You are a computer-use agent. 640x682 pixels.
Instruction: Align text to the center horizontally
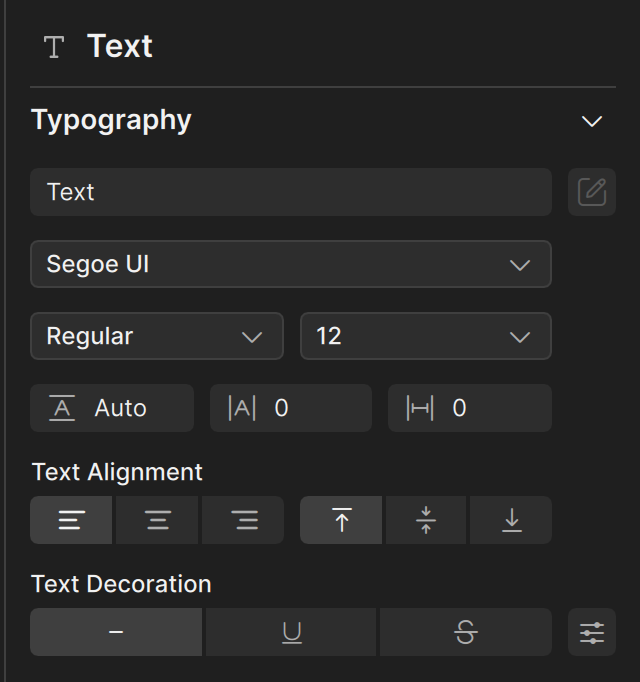pyautogui.click(x=157, y=520)
